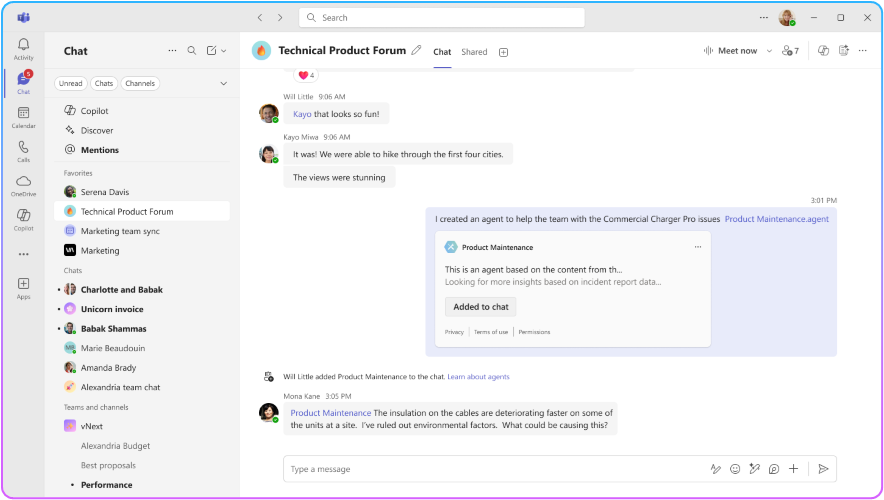Open Copilot icon in chat header
The image size is (884, 500).
pos(823,51)
